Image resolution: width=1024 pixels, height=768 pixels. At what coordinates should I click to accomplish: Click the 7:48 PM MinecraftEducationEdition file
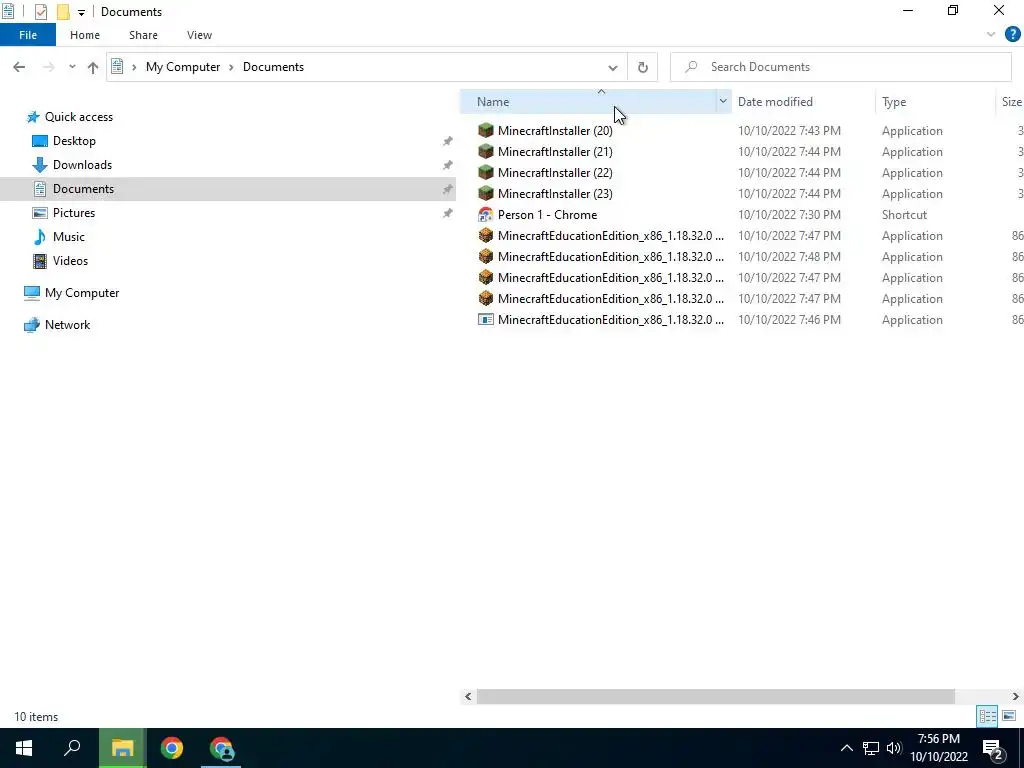[x=610, y=257]
